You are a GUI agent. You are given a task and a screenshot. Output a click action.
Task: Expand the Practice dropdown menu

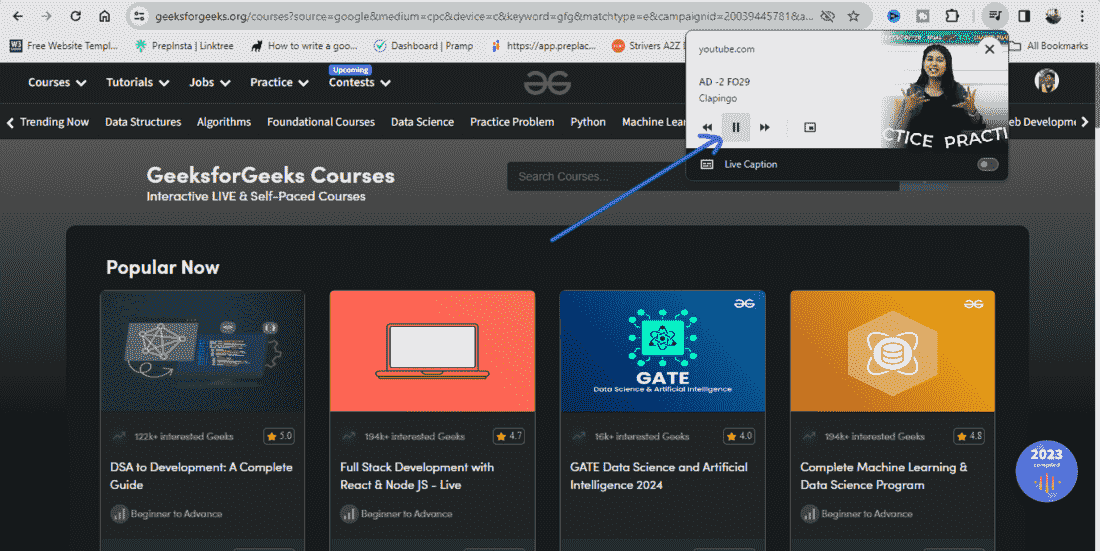[x=279, y=82]
